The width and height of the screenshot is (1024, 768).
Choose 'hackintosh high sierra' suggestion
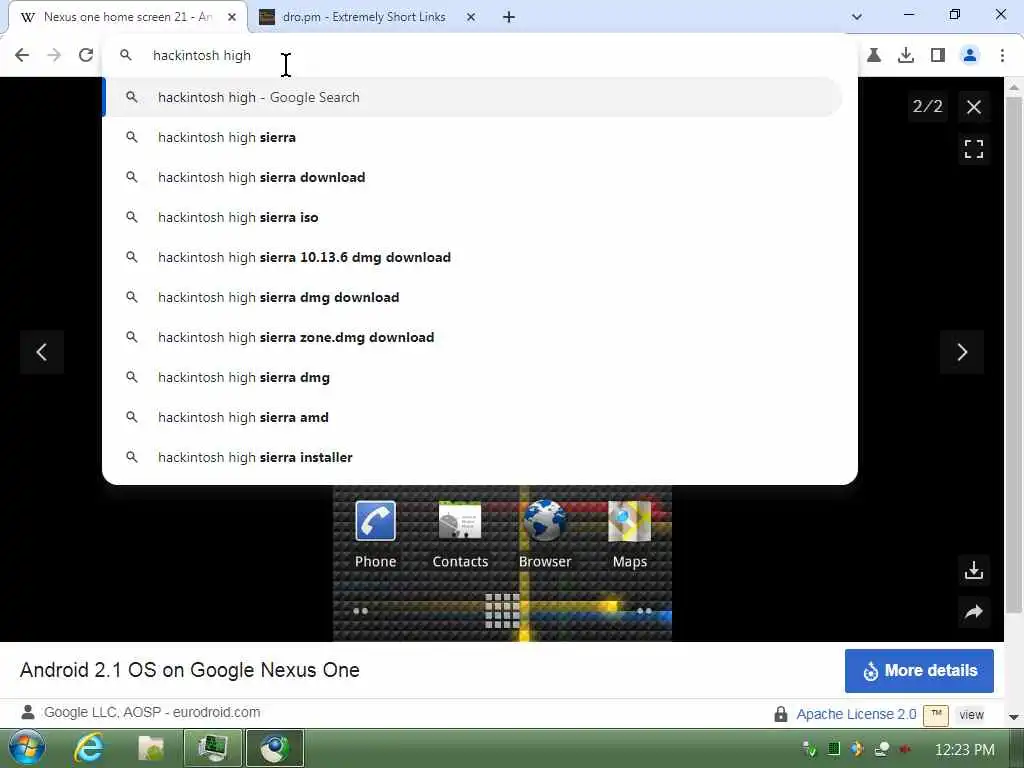(472, 137)
